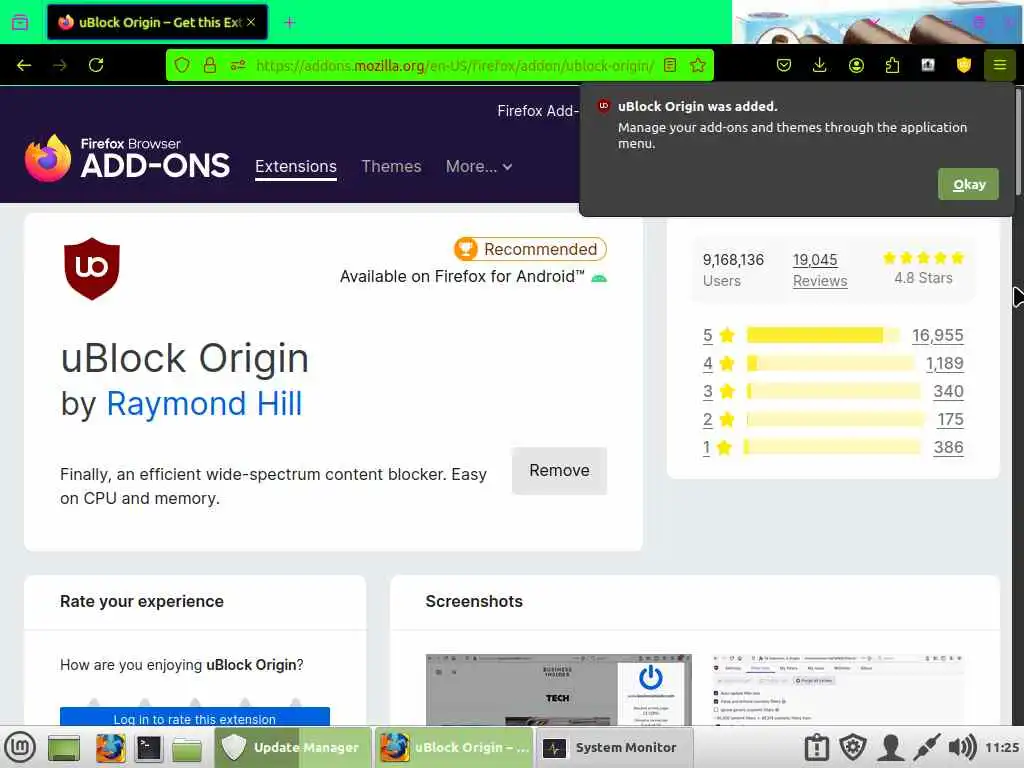Screen dimensions: 1024x768
Task: Toggle reader view icon in address bar
Action: pyautogui.click(x=669, y=65)
